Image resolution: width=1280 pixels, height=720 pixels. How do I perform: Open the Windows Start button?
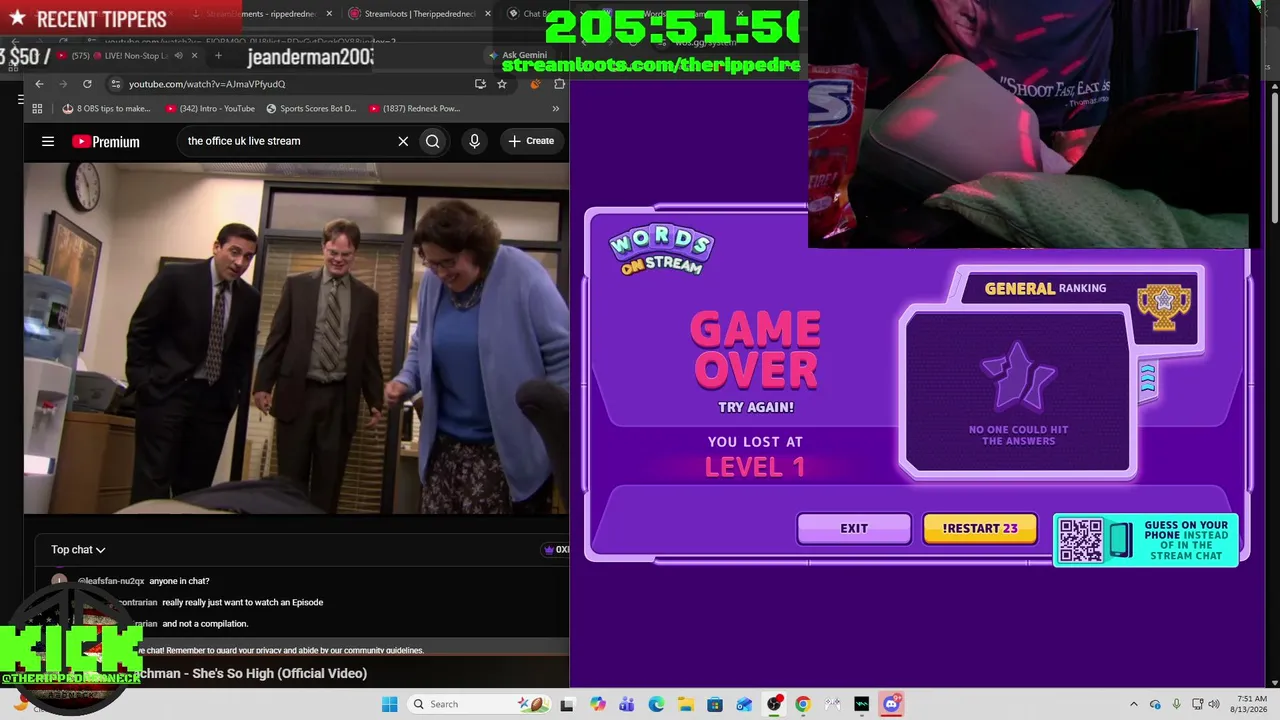[389, 704]
